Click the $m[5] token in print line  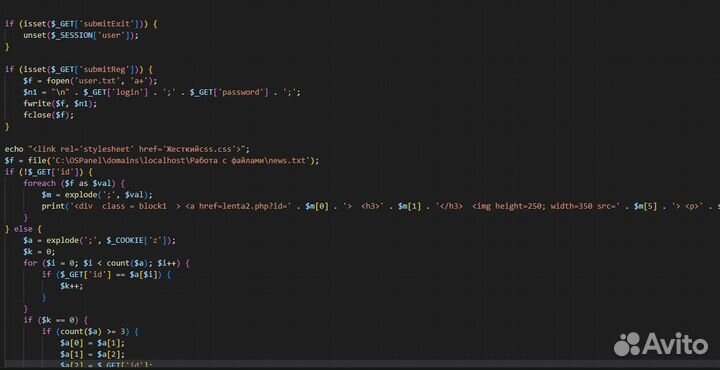pos(646,206)
